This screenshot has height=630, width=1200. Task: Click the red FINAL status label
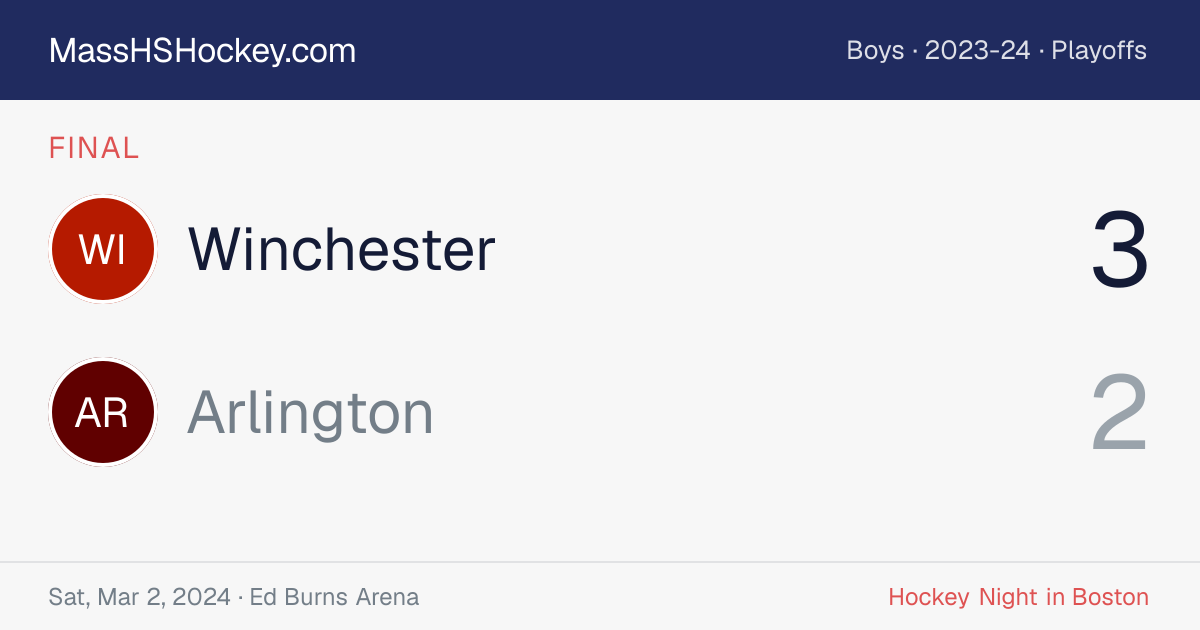click(94, 148)
